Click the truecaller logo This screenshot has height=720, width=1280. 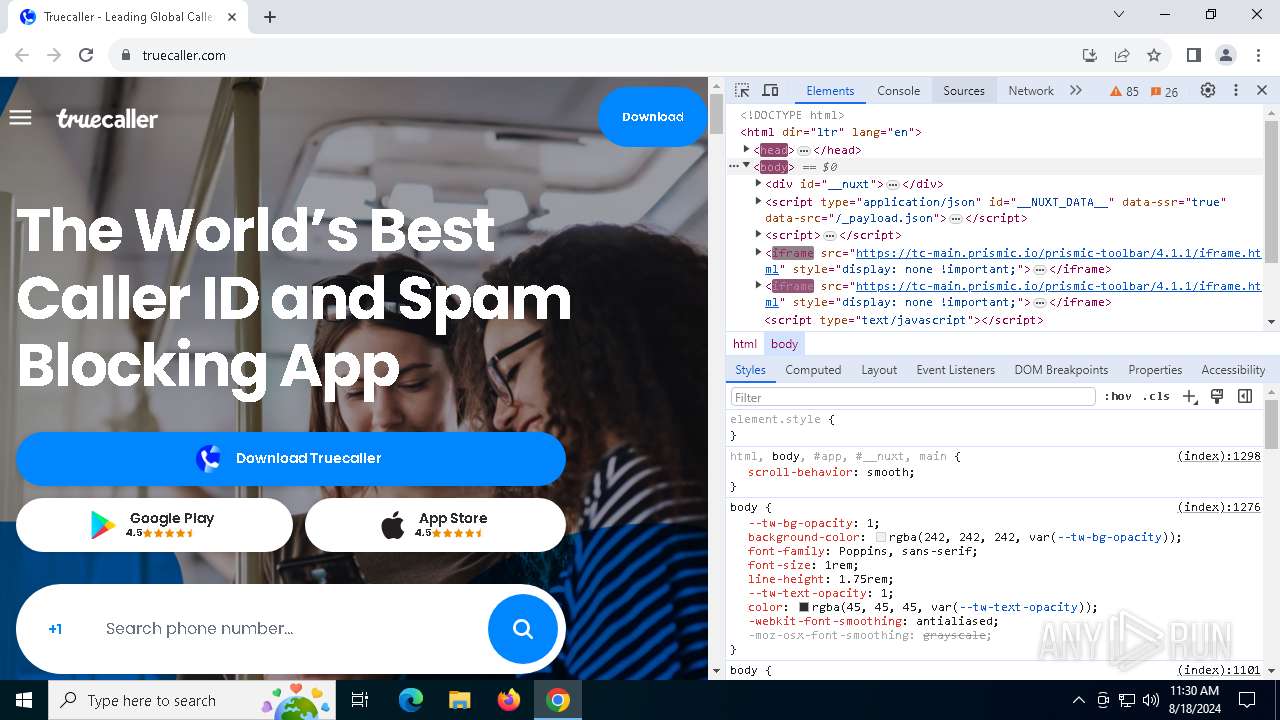pyautogui.click(x=107, y=119)
